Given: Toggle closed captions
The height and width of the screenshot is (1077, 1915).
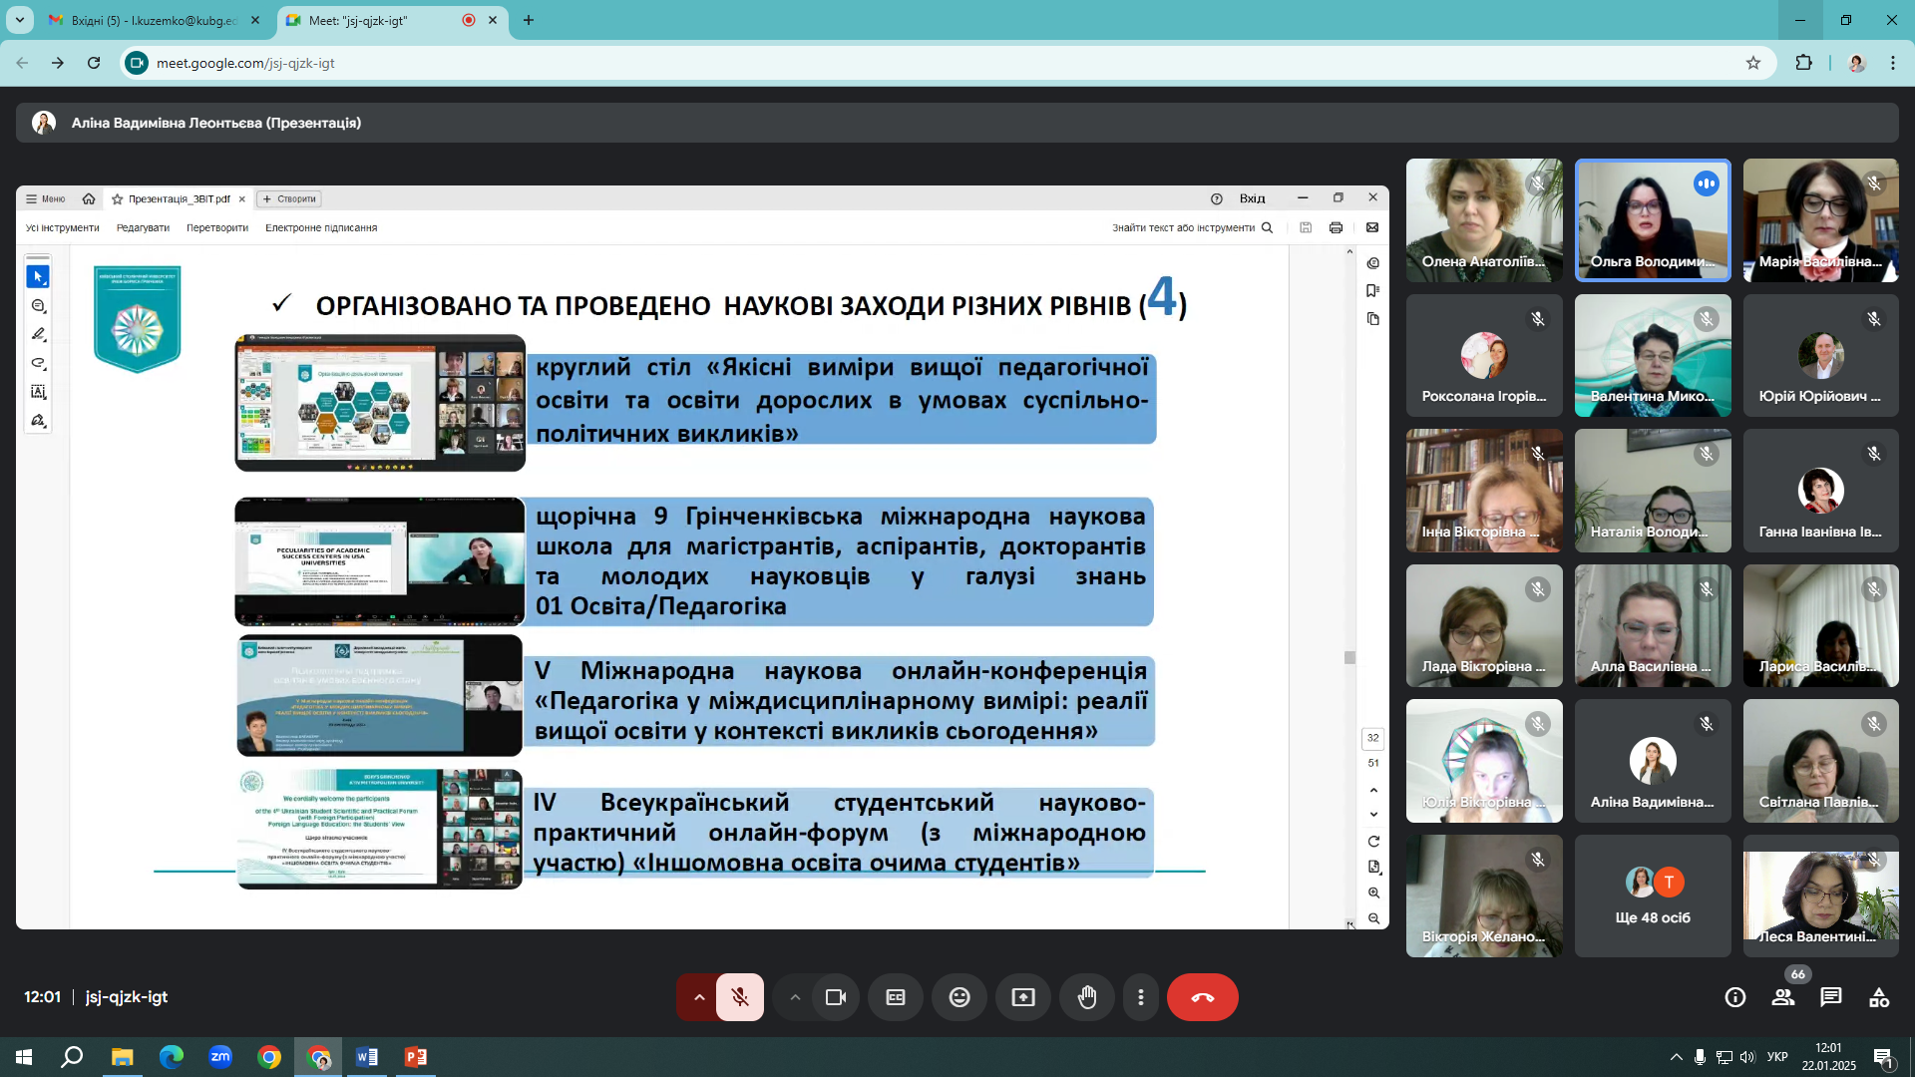Looking at the screenshot, I should click(895, 997).
